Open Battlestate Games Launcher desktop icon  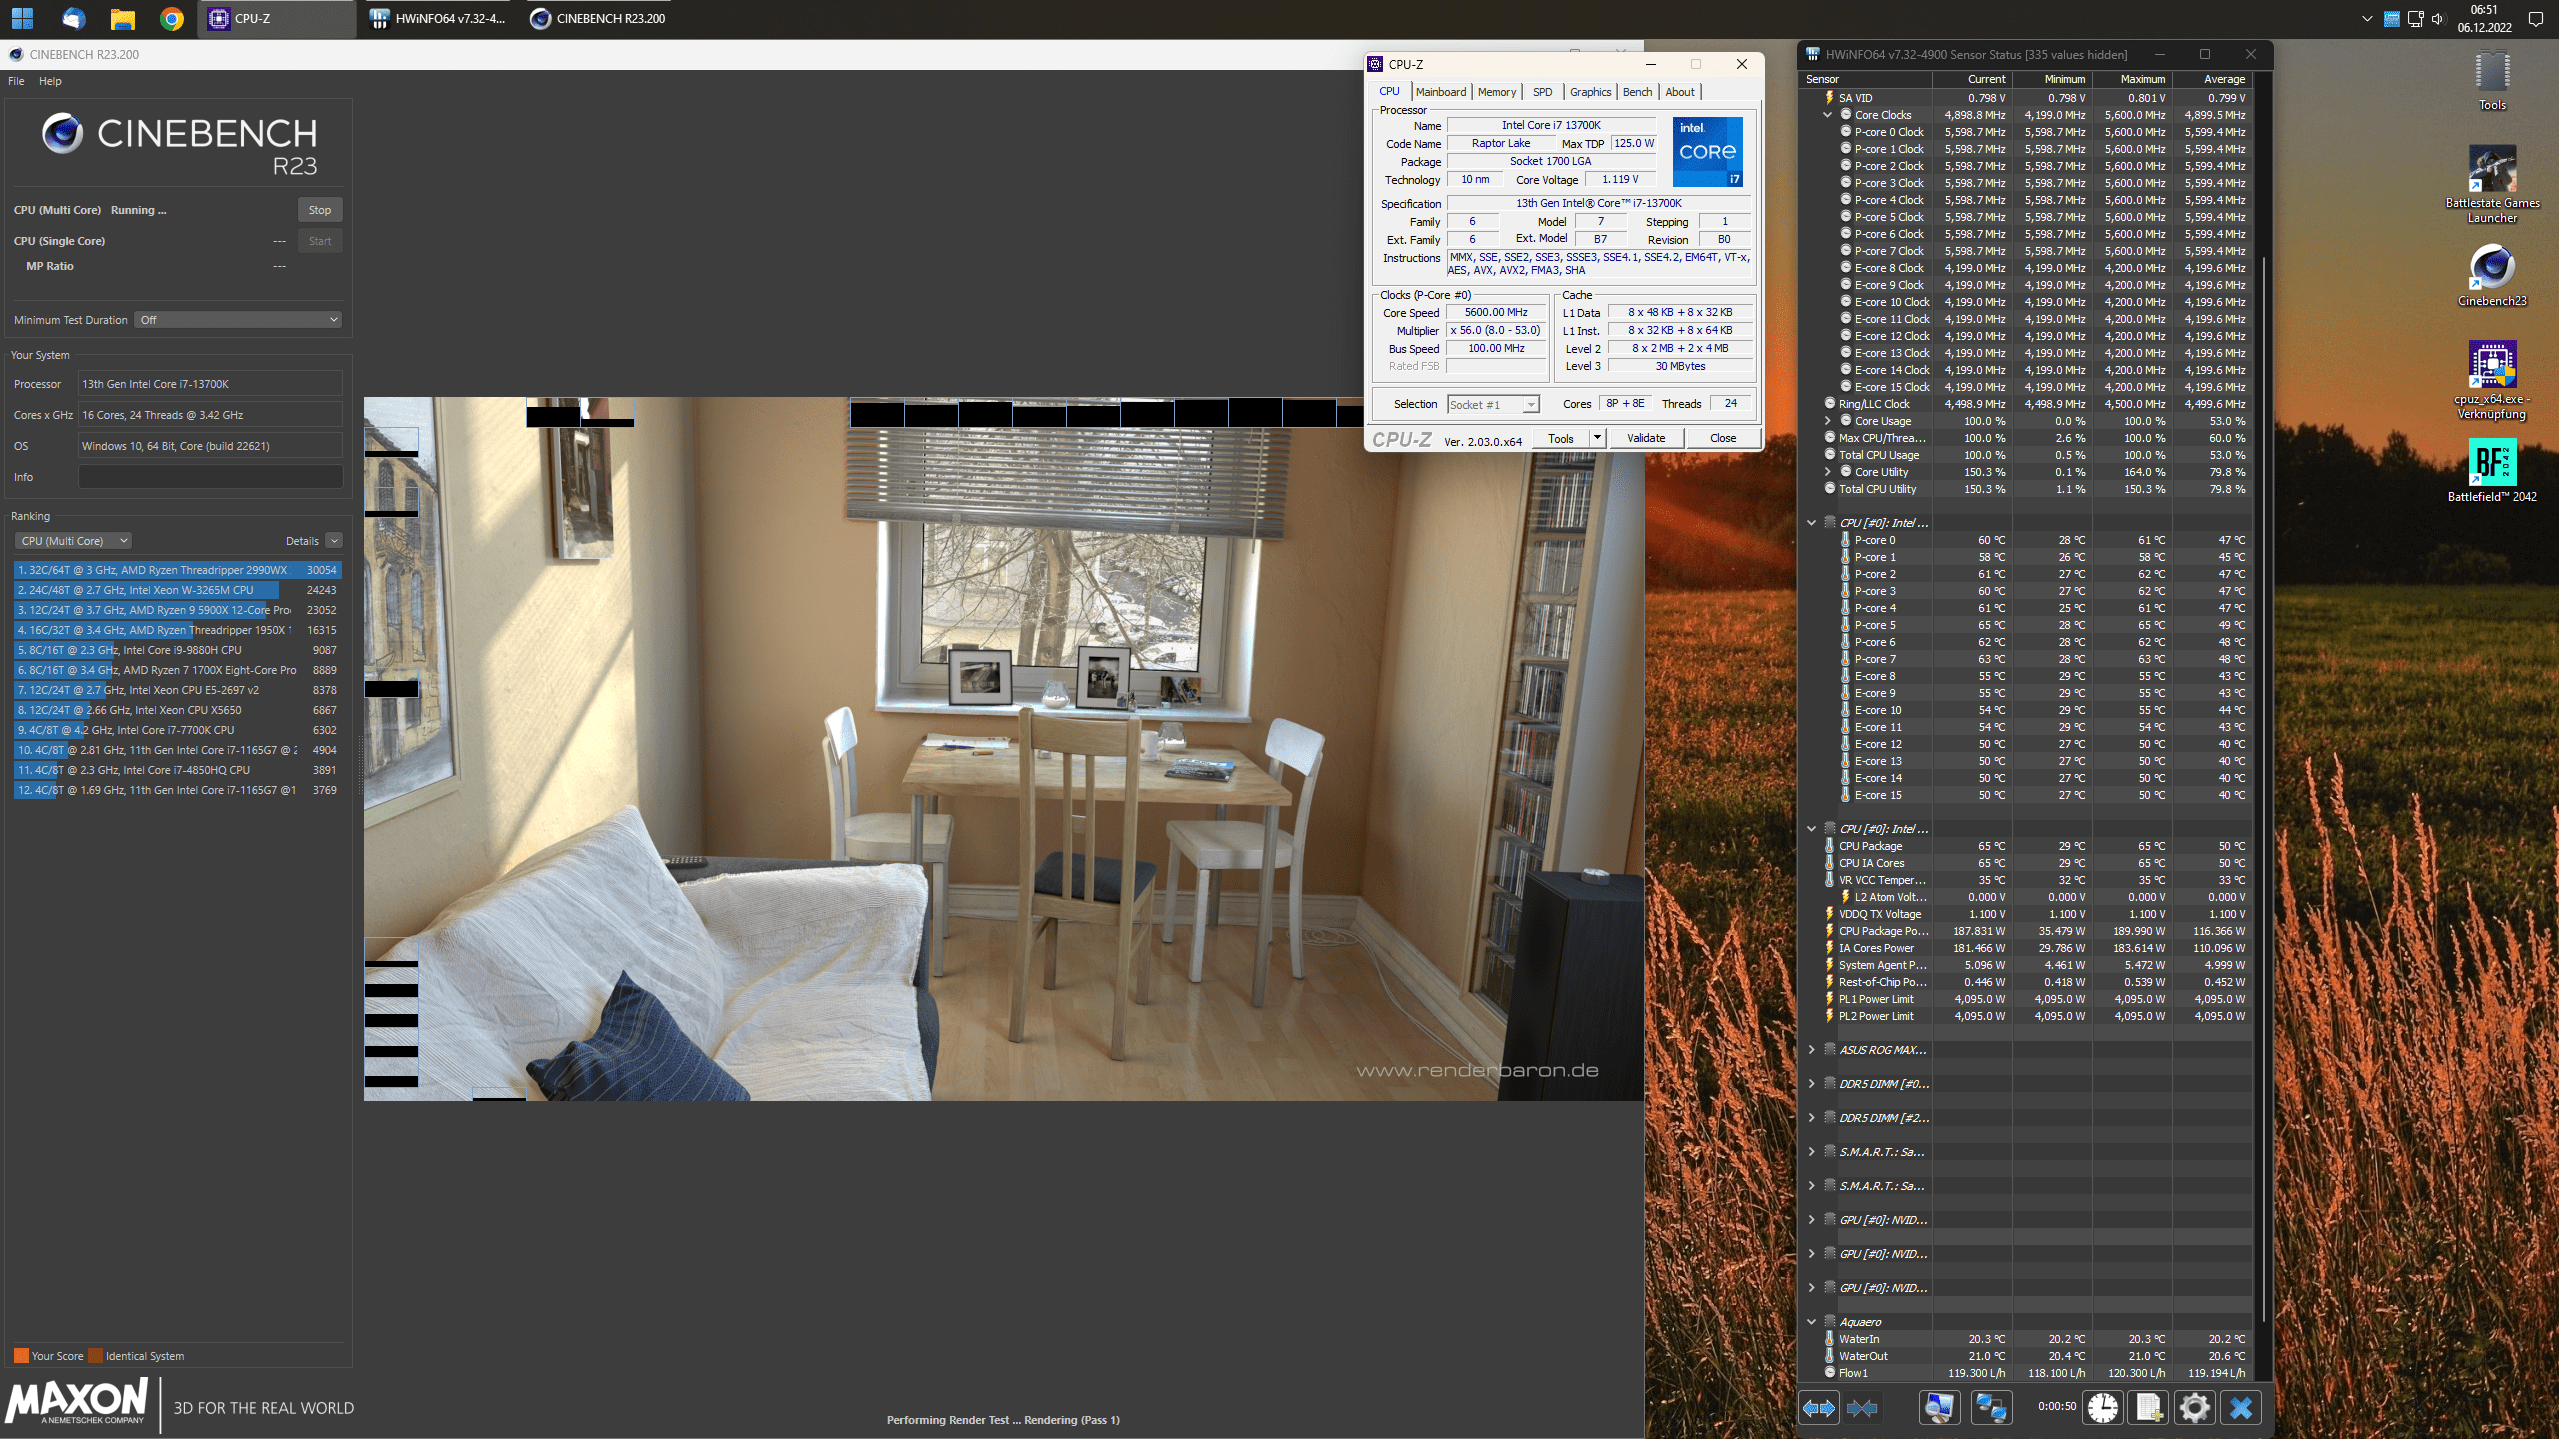(x=2492, y=185)
